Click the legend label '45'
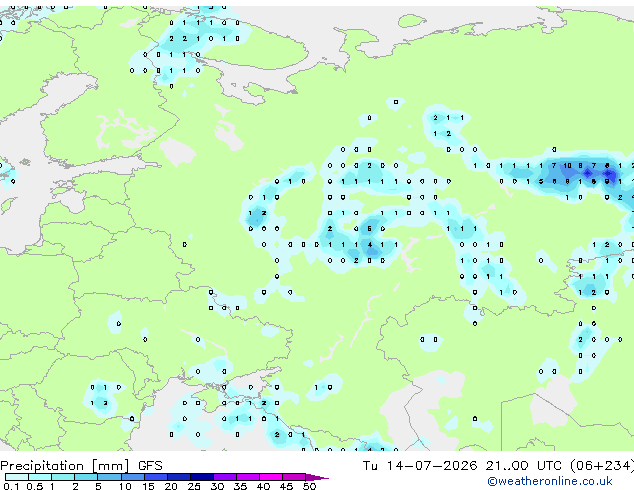 point(286,486)
